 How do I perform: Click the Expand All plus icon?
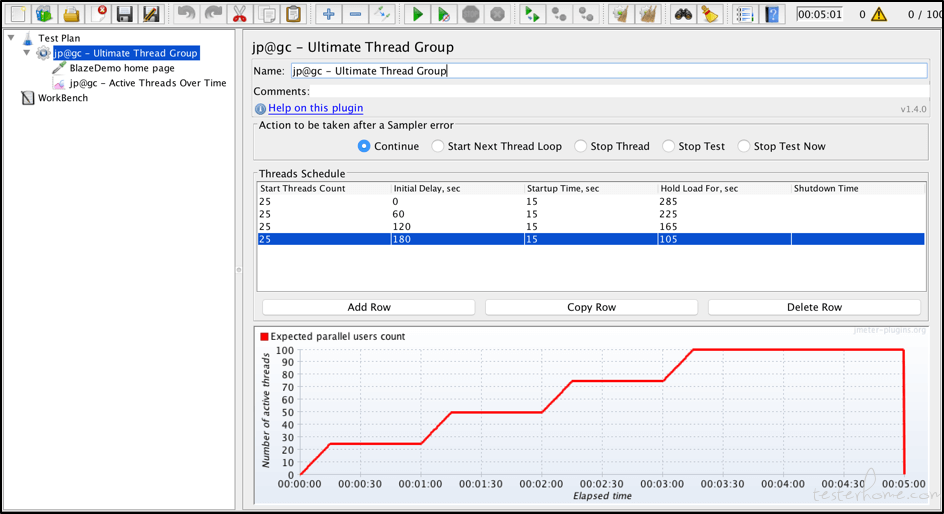pyautogui.click(x=329, y=14)
